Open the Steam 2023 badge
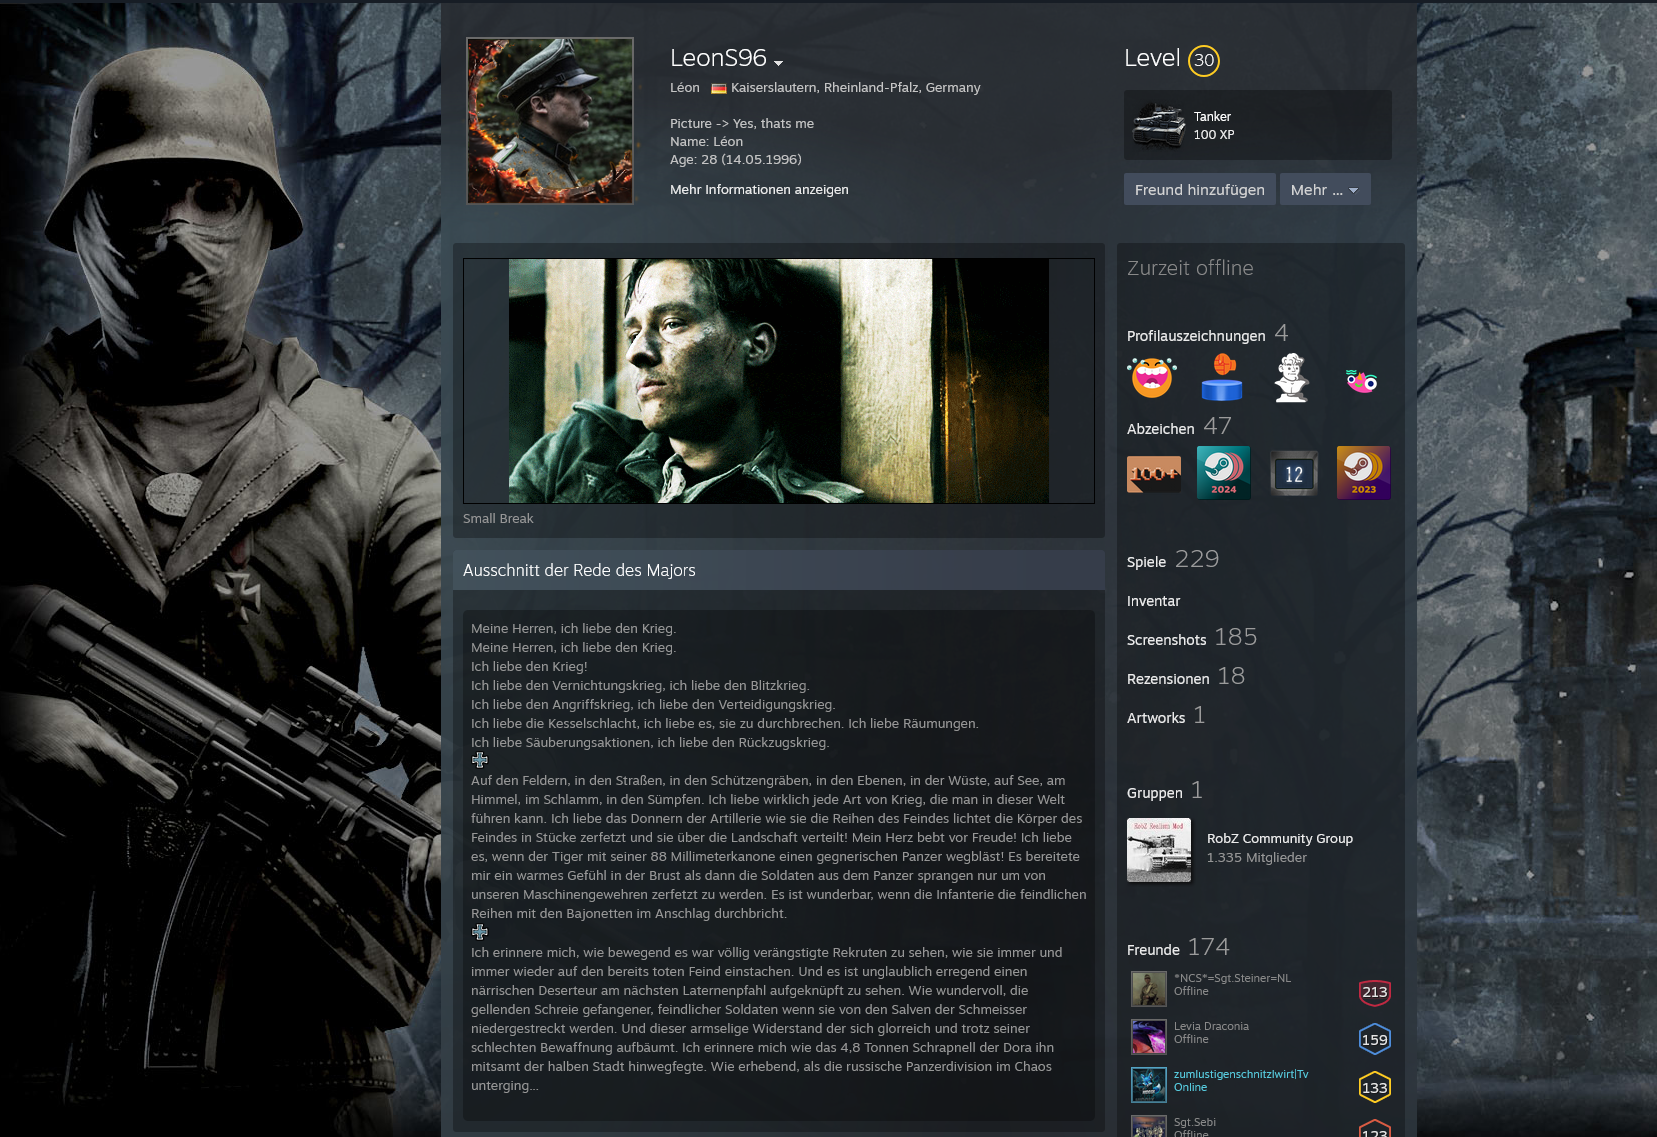 tap(1363, 473)
